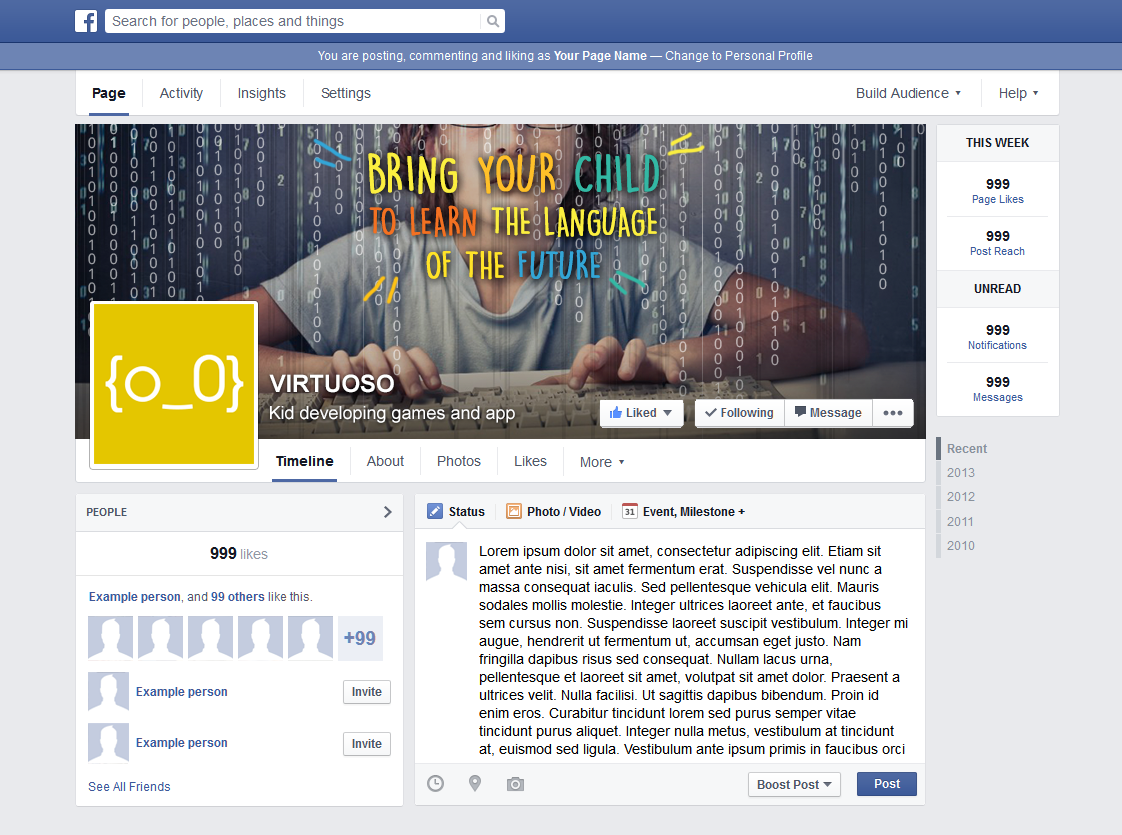The image size is (1122, 835).
Task: Switch to the Page tab
Action: click(109, 93)
